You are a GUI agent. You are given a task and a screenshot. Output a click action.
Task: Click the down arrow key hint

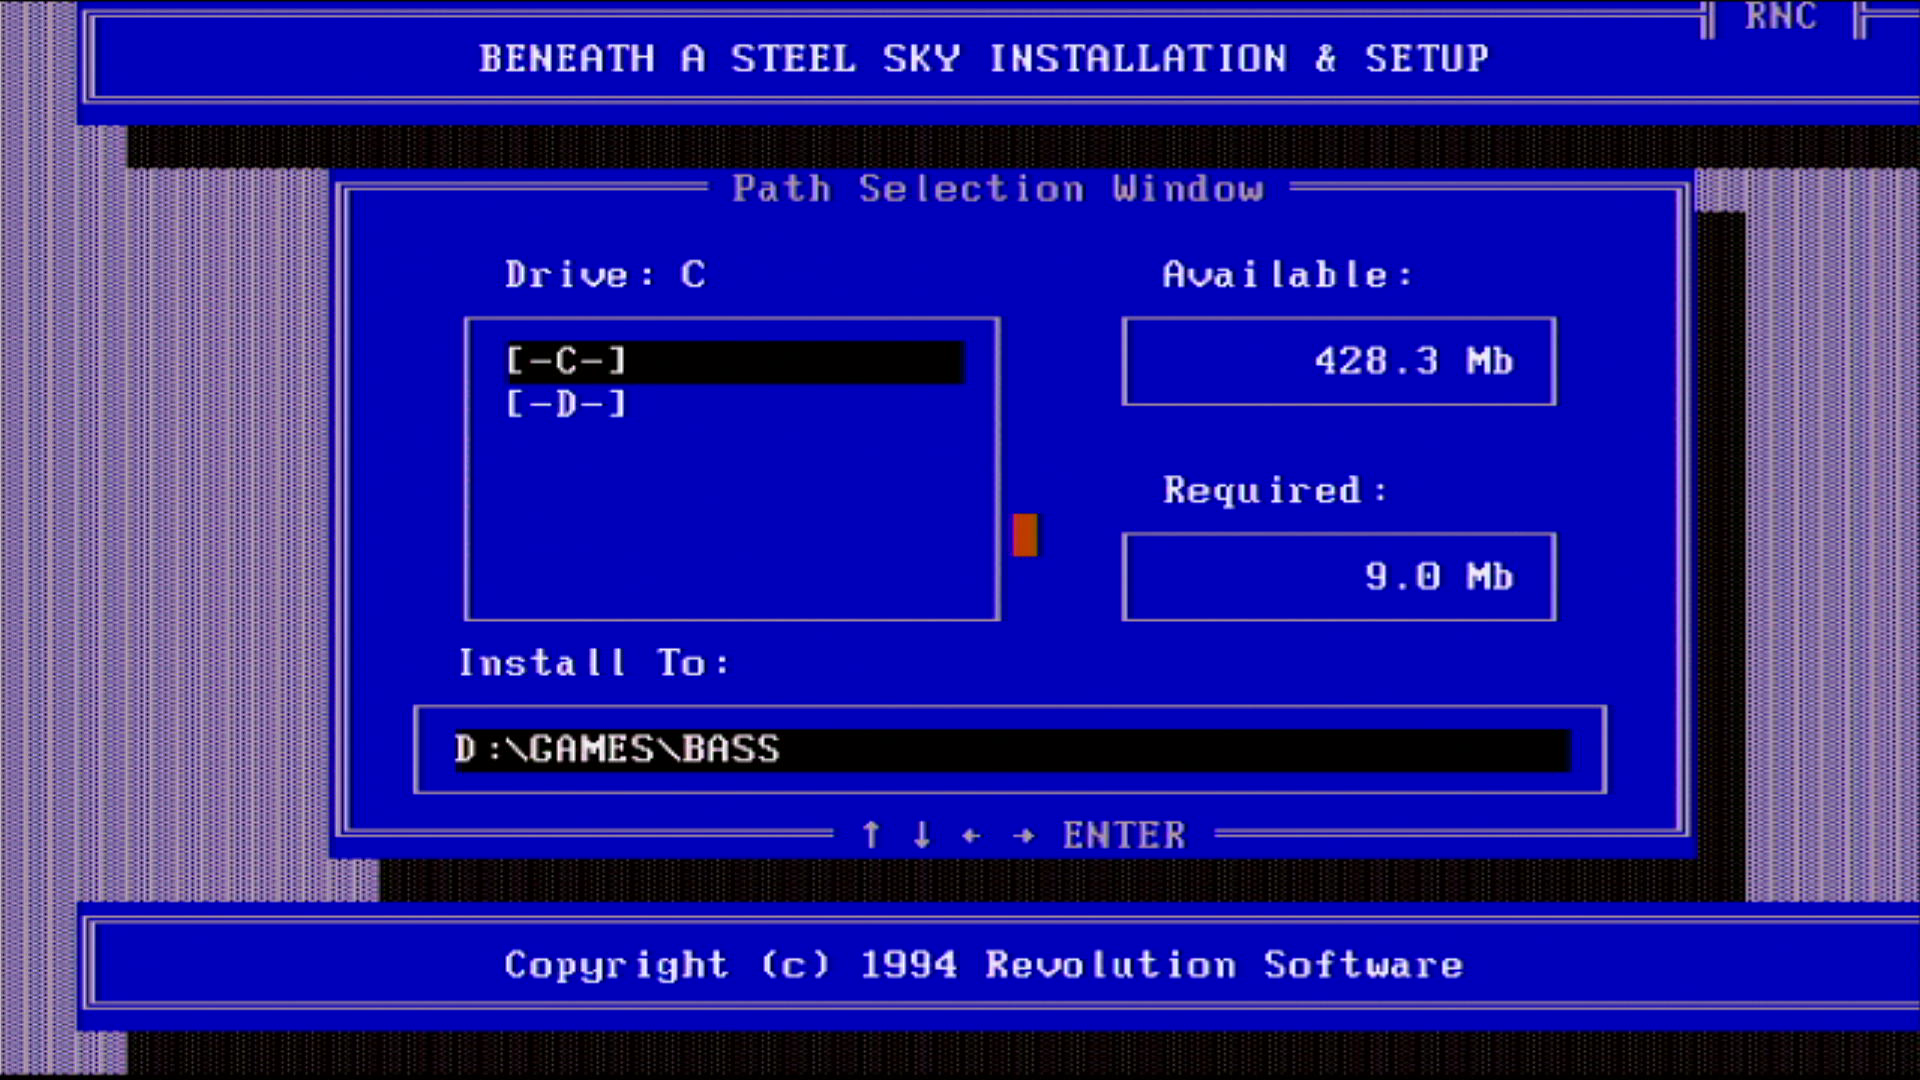pos(922,834)
